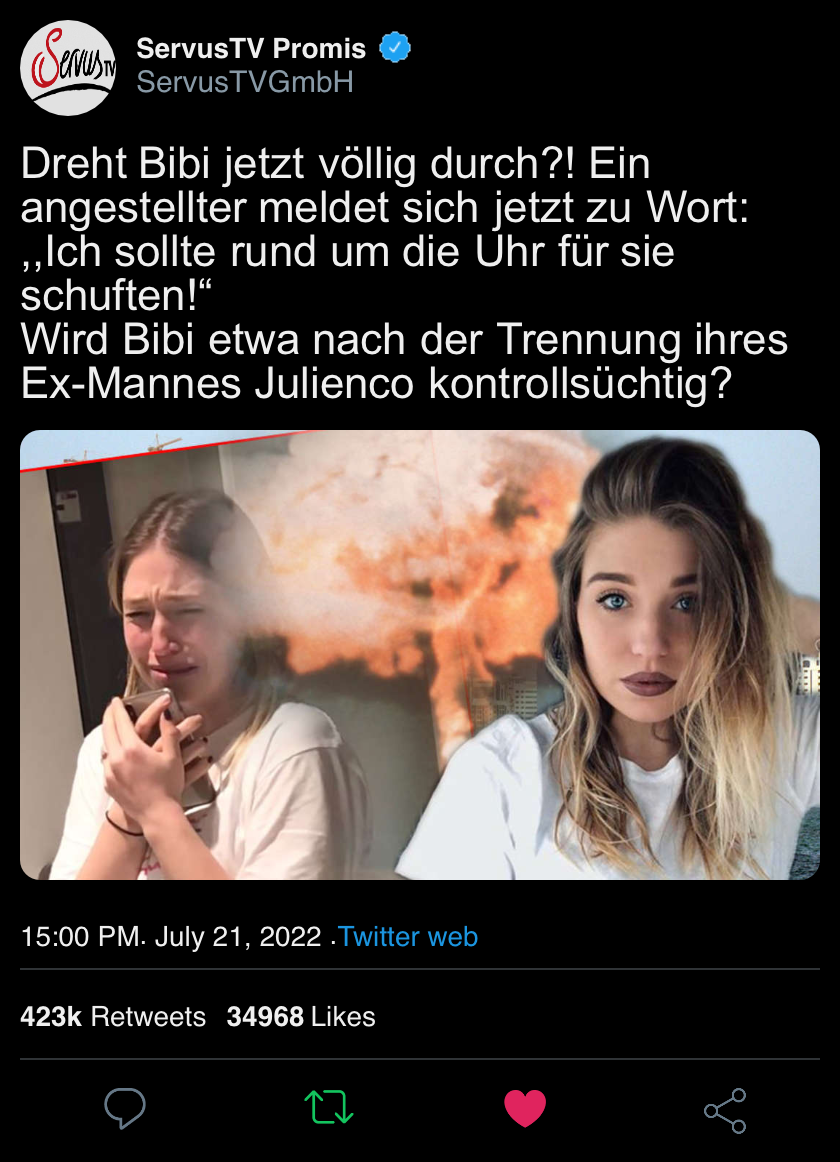Retweet using the green arrows icon
Image resolution: width=840 pixels, height=1162 pixels.
[x=329, y=1108]
